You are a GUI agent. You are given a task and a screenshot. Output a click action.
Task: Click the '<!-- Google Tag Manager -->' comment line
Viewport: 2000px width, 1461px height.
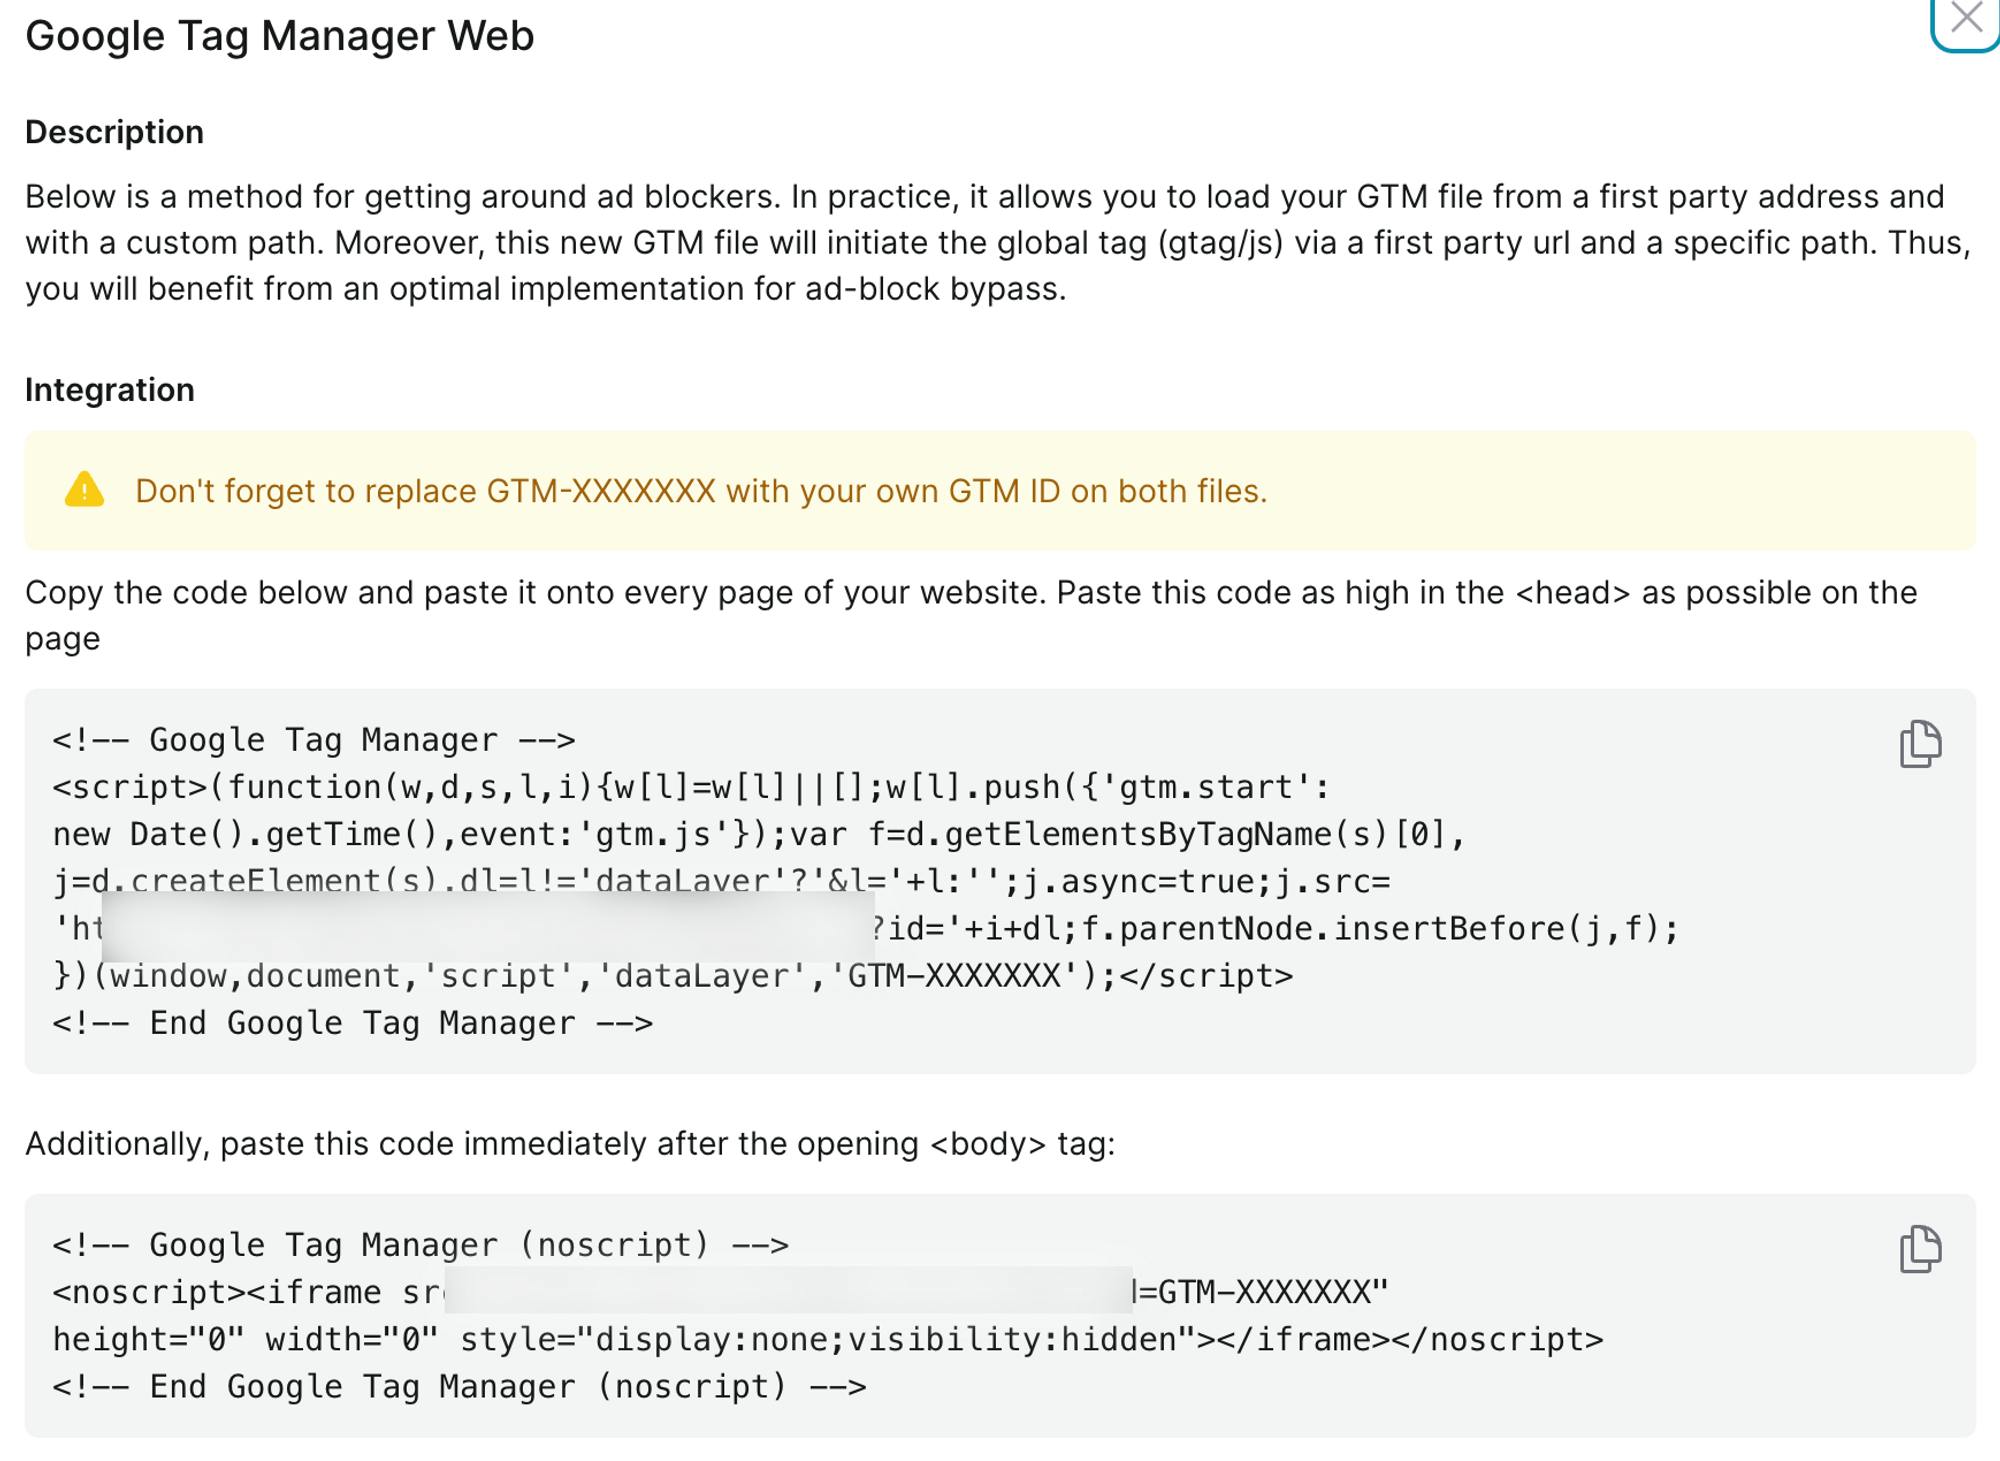click(x=314, y=740)
